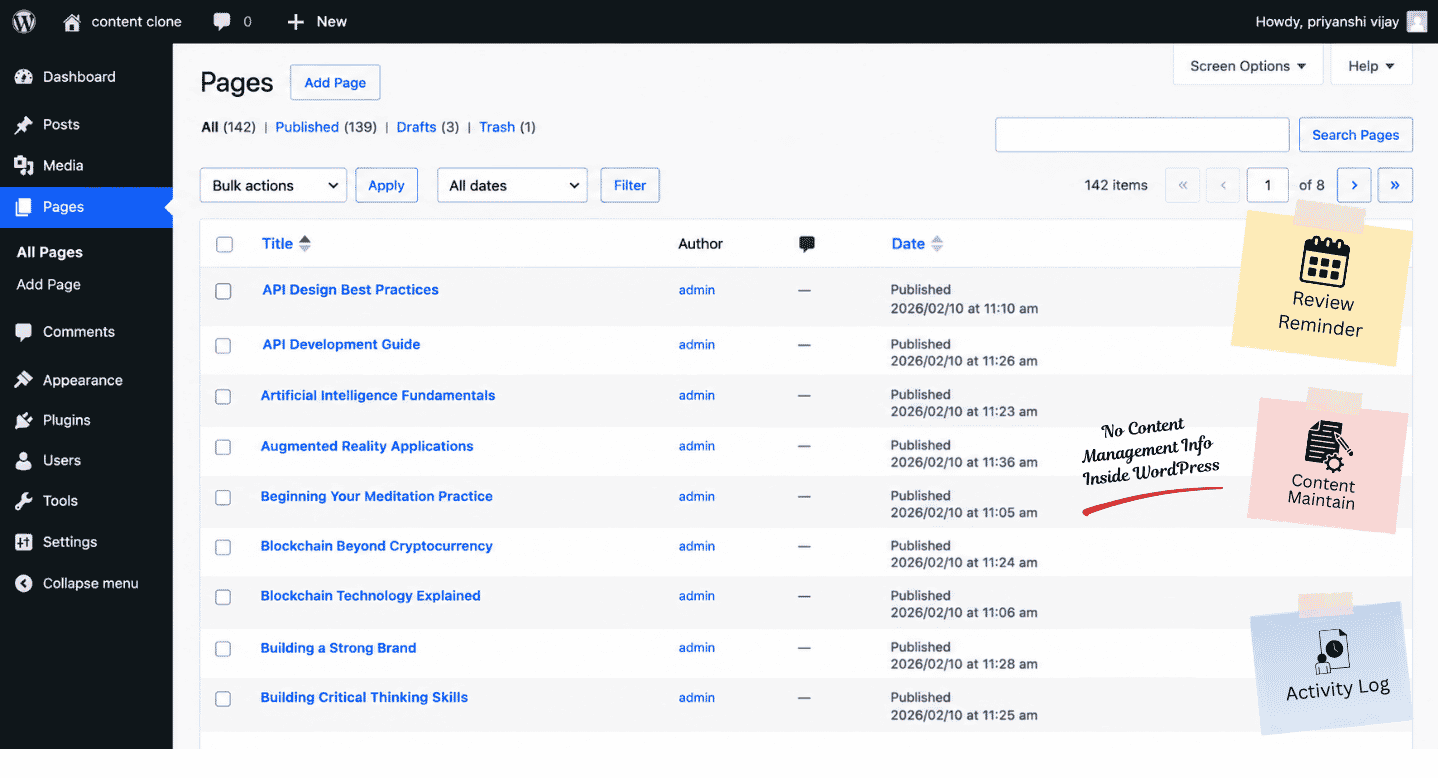The image size is (1438, 778).
Task: Open the All dates dropdown
Action: (512, 185)
